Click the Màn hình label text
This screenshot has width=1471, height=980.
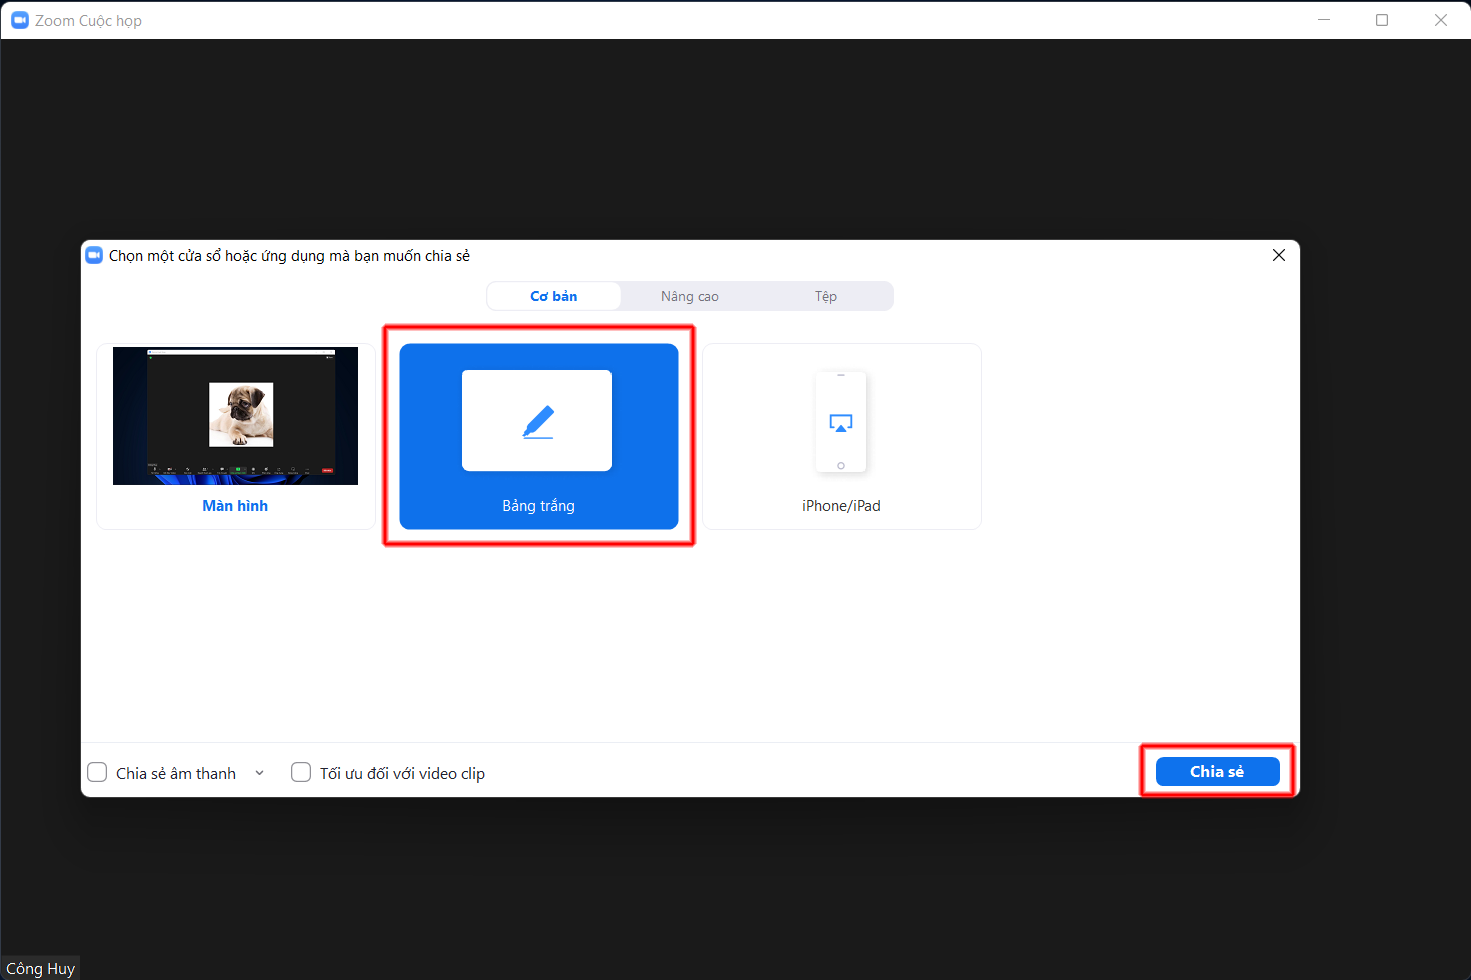(x=235, y=506)
